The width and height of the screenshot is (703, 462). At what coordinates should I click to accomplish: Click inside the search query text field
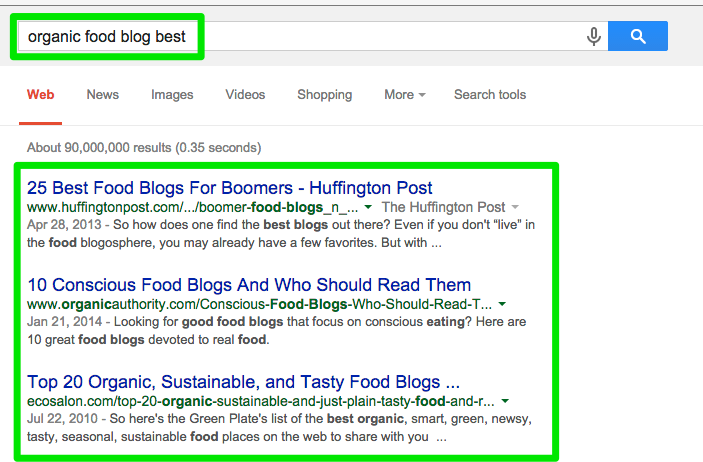tap(313, 36)
